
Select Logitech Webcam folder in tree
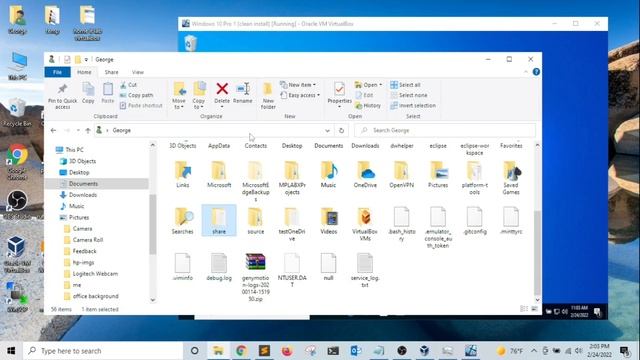95,274
